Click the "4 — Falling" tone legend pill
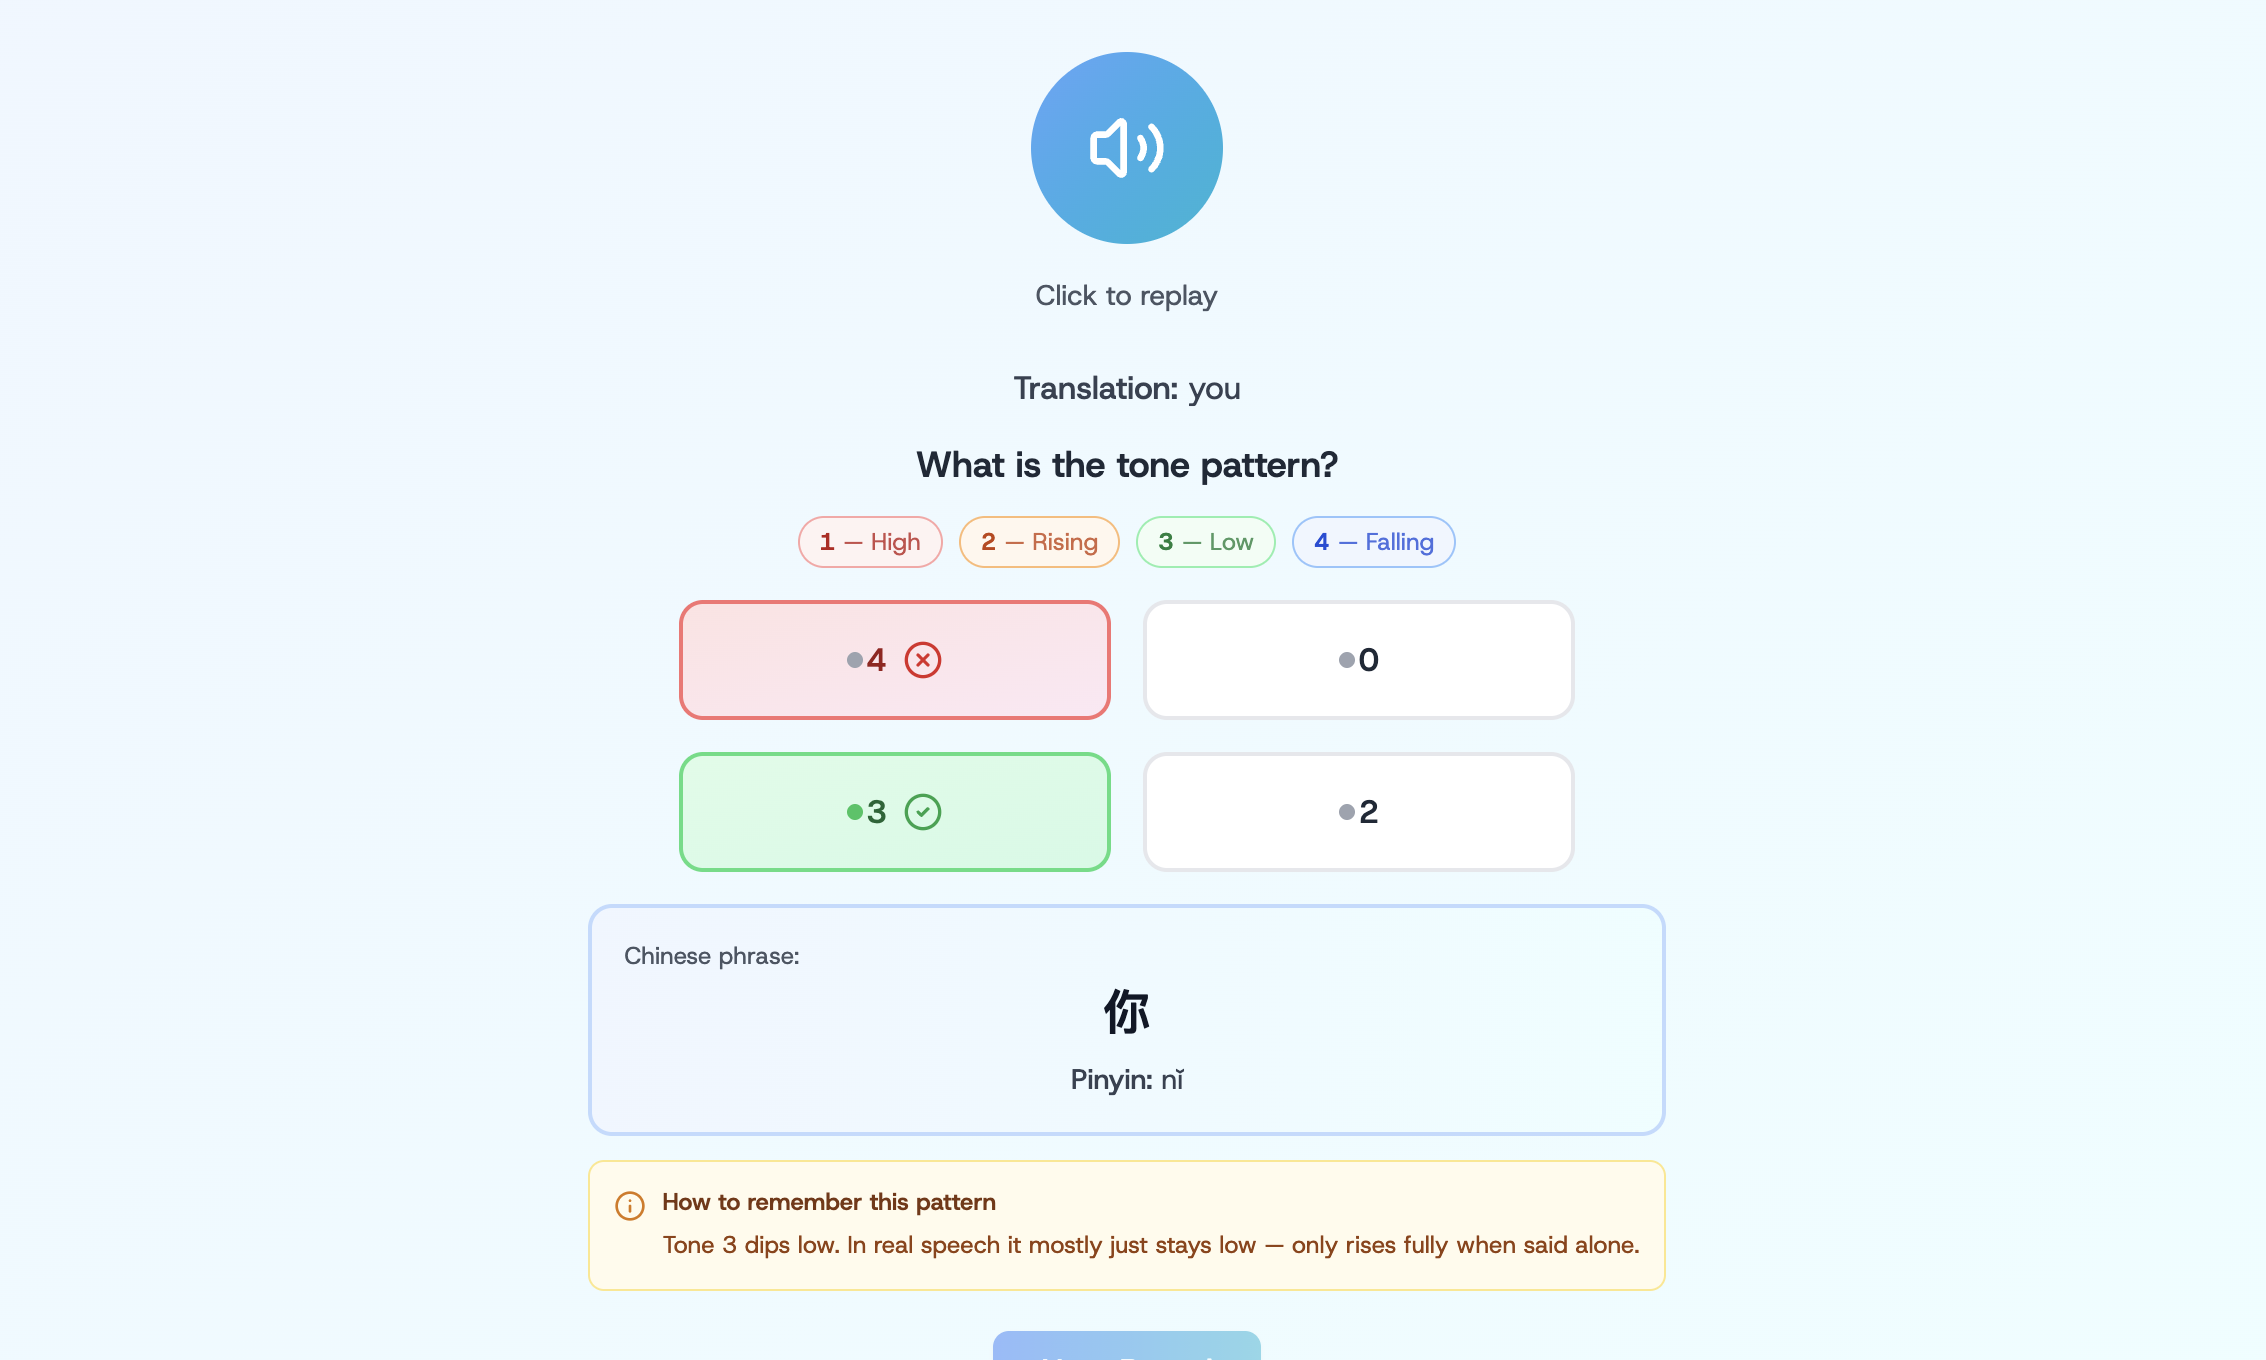The width and height of the screenshot is (2266, 1360). [x=1373, y=542]
